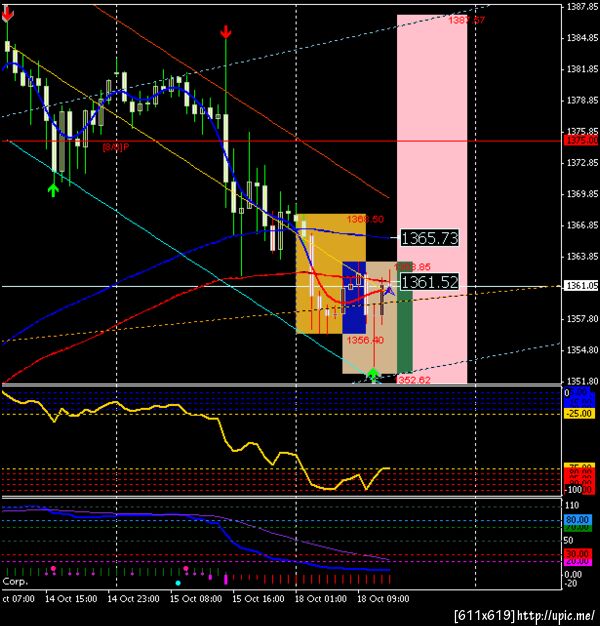
Task: Click the 1387.57 label on the pink zone
Action: coord(466,20)
